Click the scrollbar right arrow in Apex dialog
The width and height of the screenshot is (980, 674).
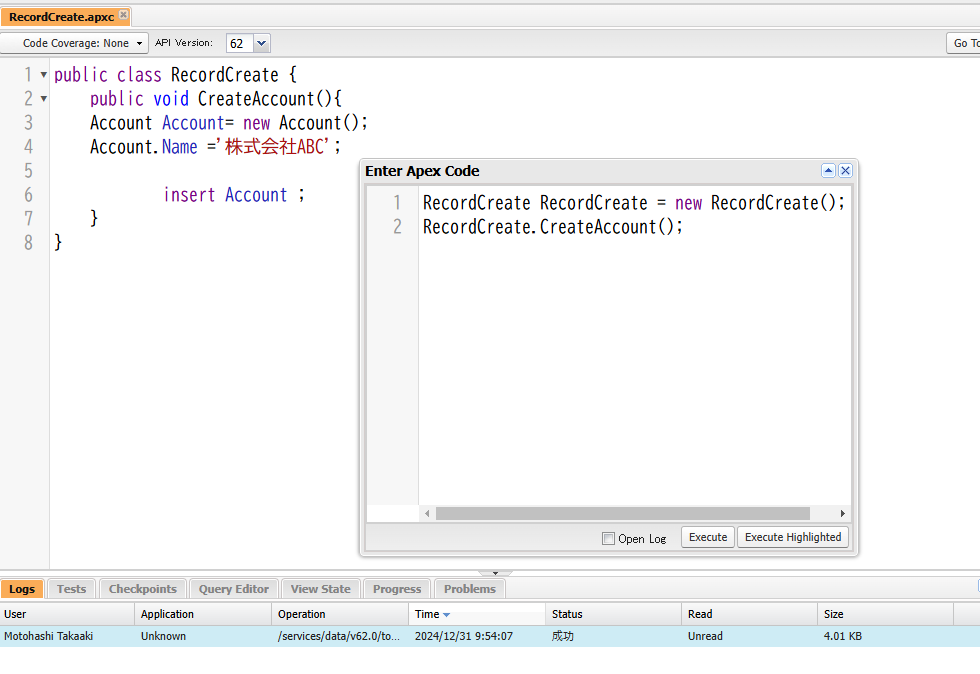(842, 513)
